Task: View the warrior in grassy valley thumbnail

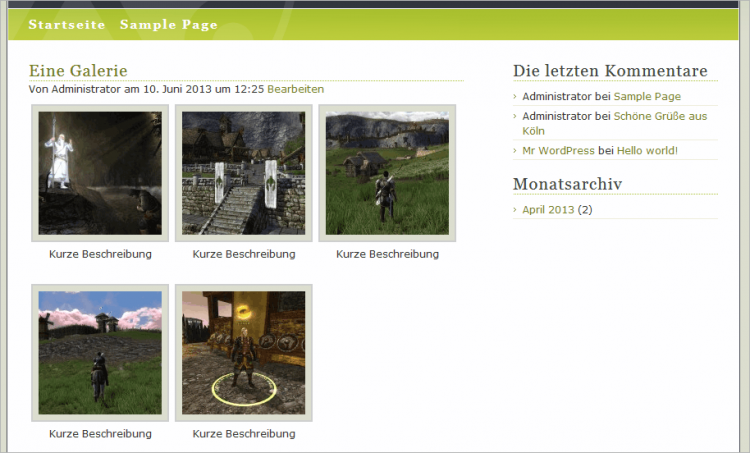Action: coord(387,173)
